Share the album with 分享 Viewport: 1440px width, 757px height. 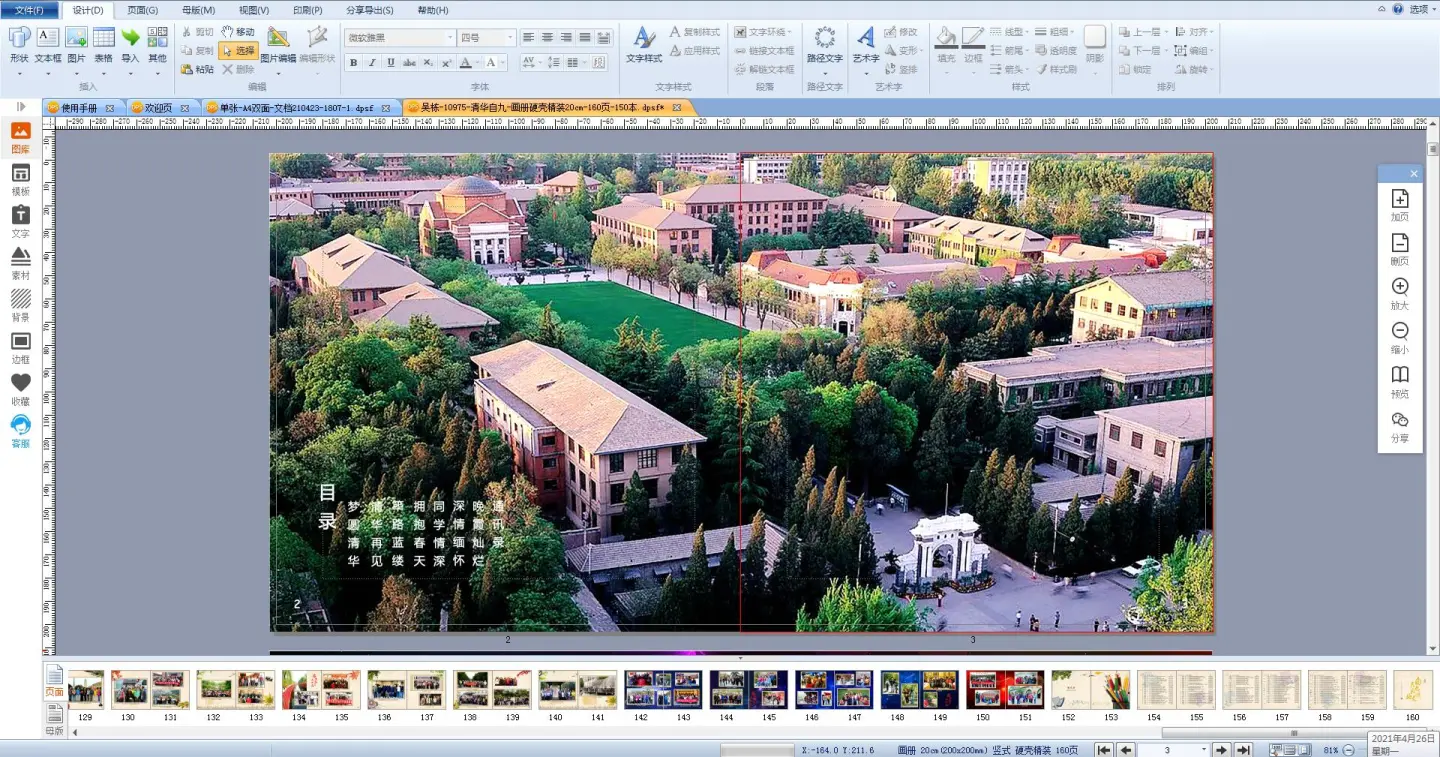1400,427
